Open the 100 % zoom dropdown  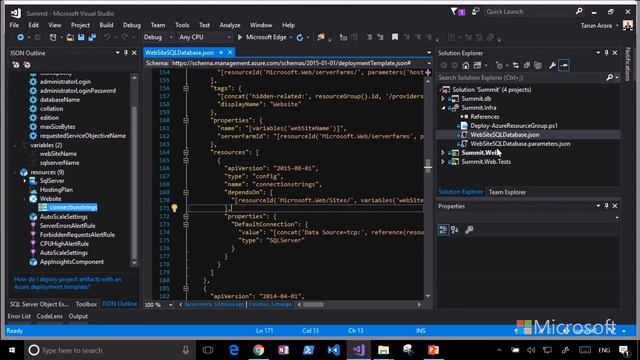[x=171, y=305]
